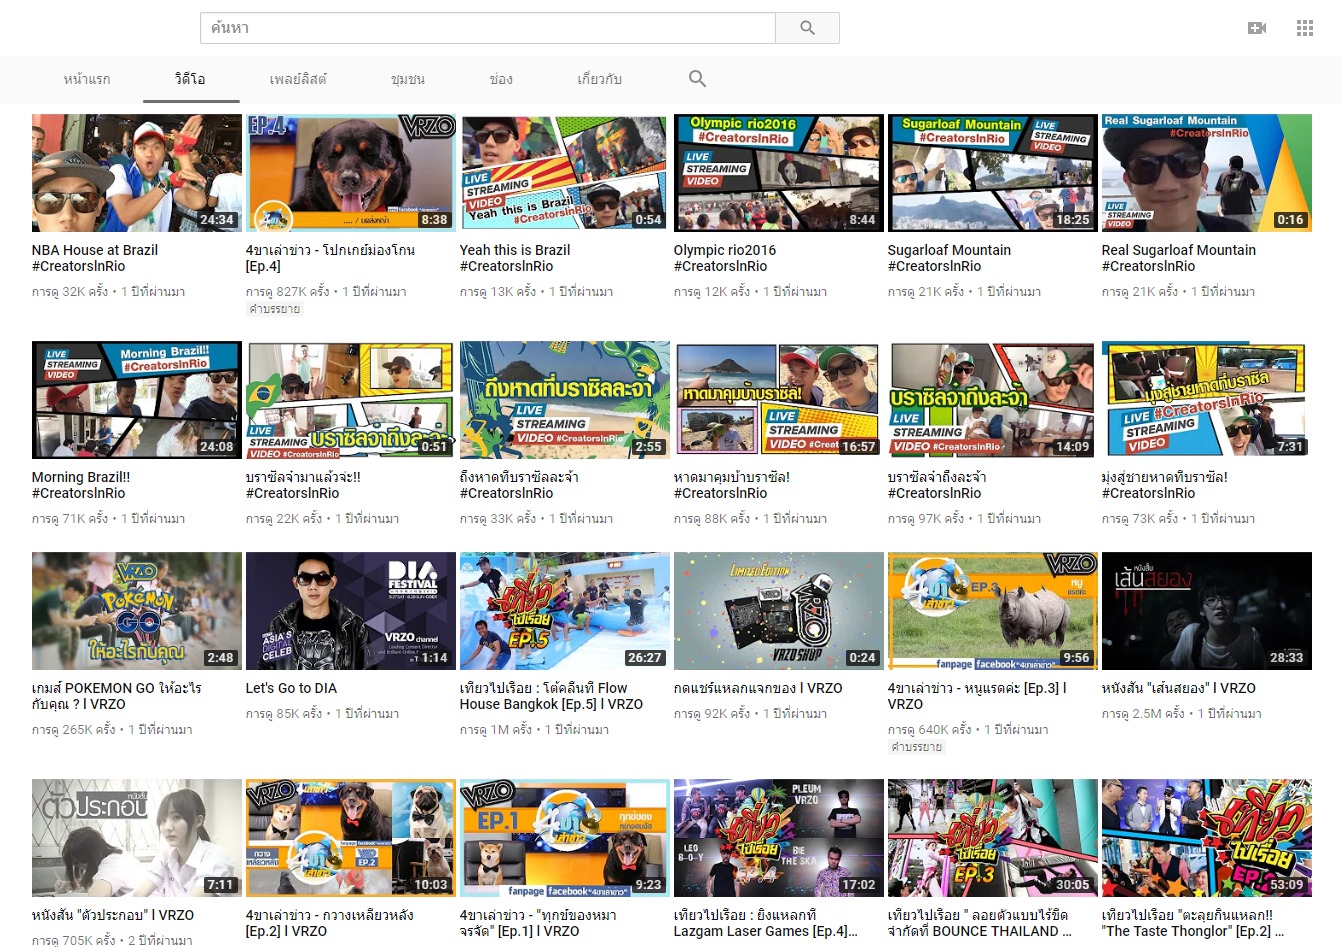Click the หนังสั้น "เส้นสยอง" title
1342x947 pixels.
[x=1179, y=688]
